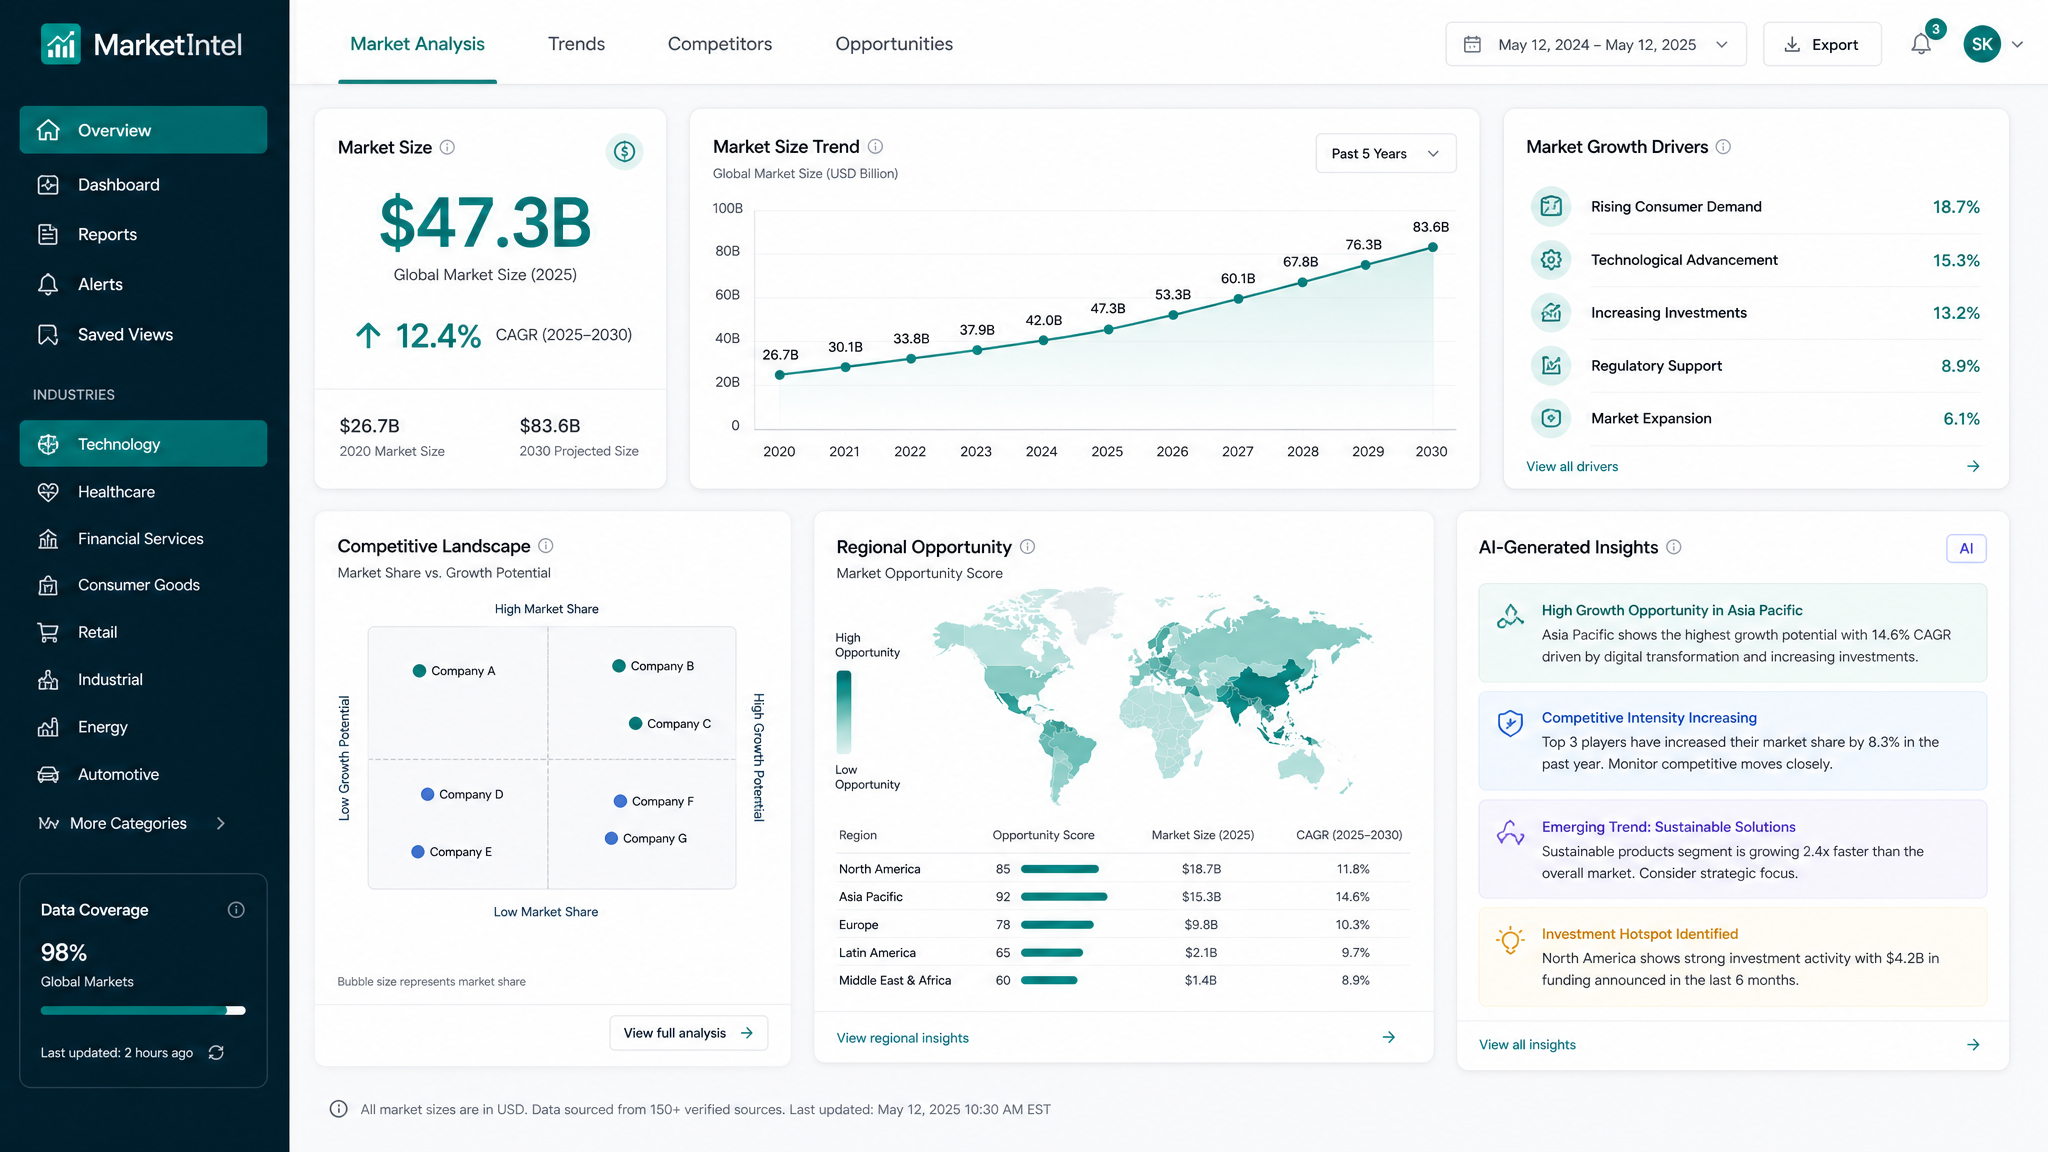Expand the user account menu chevron
Image resolution: width=2048 pixels, height=1152 pixels.
tap(2017, 44)
